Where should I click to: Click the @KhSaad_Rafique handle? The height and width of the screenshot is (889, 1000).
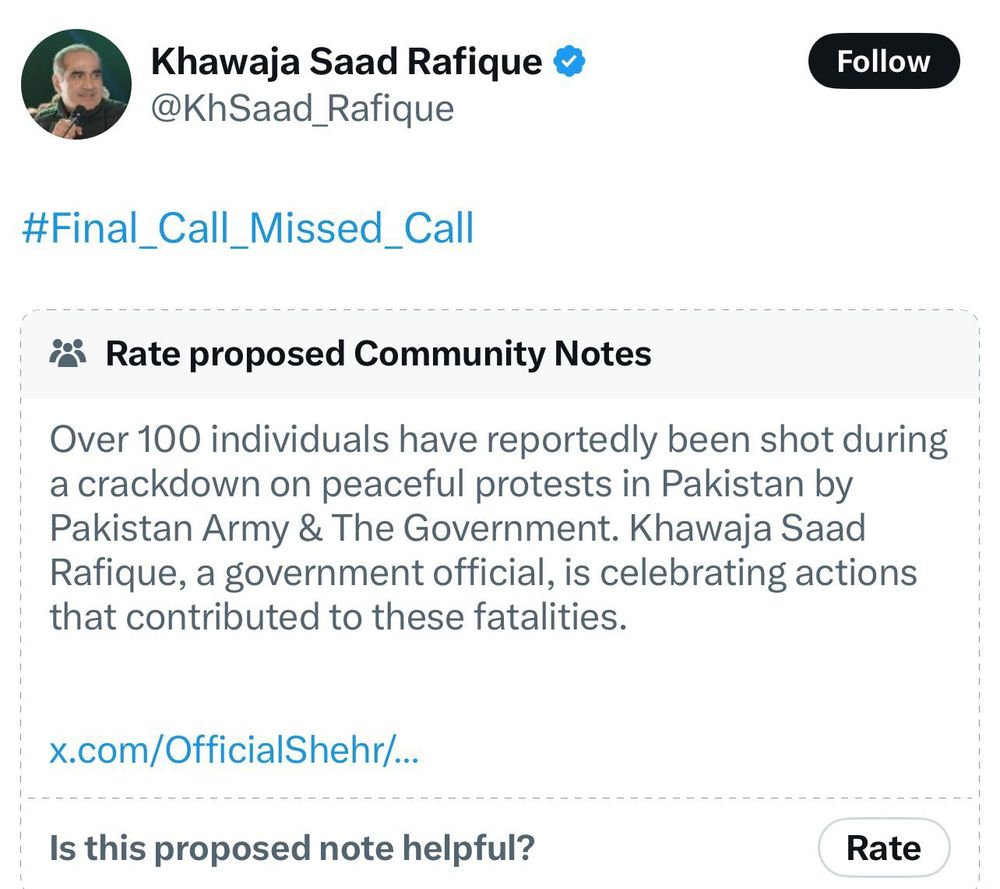[302, 108]
